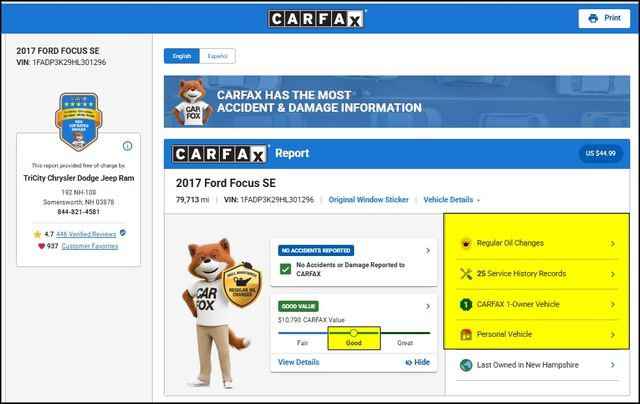
Task: Expand the Good Value card chevron
Action: click(x=428, y=306)
